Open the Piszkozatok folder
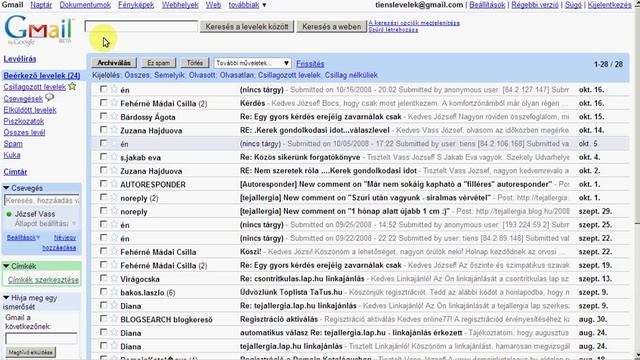The height and width of the screenshot is (360, 640). click(x=24, y=121)
